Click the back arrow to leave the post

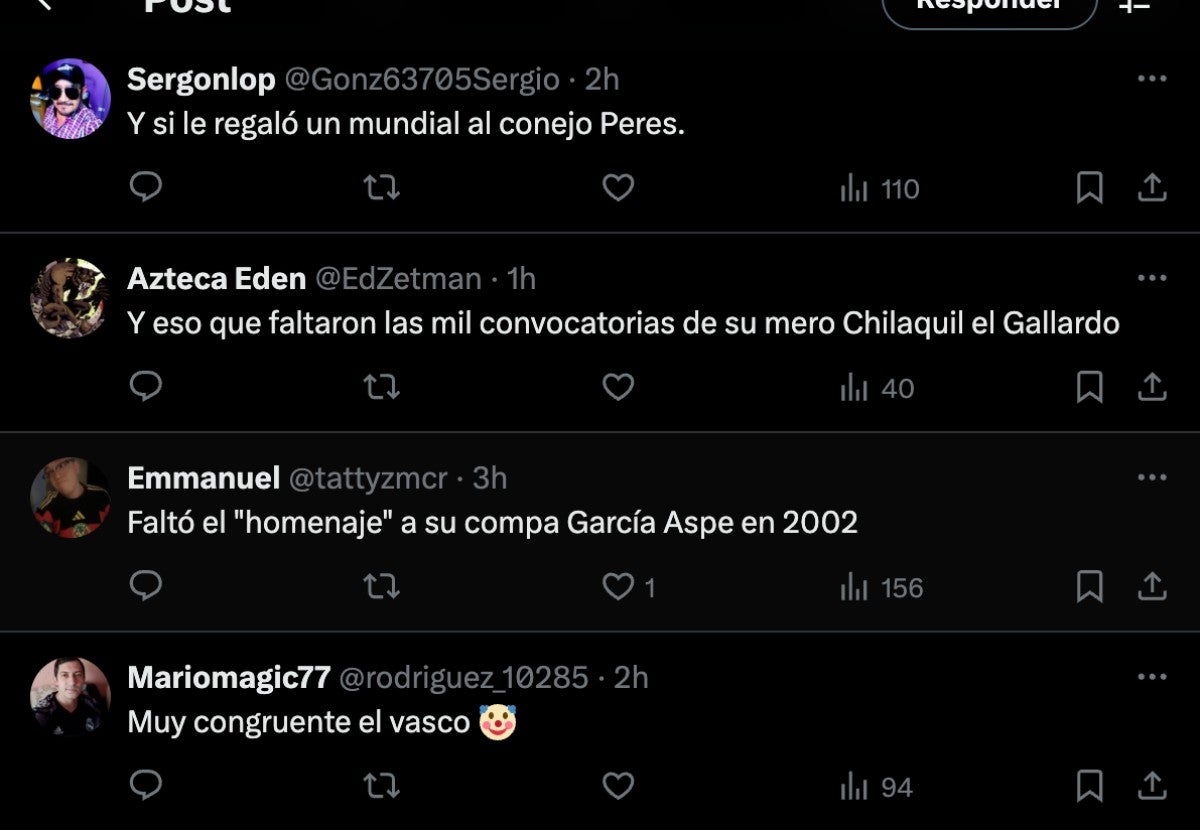pos(42,8)
